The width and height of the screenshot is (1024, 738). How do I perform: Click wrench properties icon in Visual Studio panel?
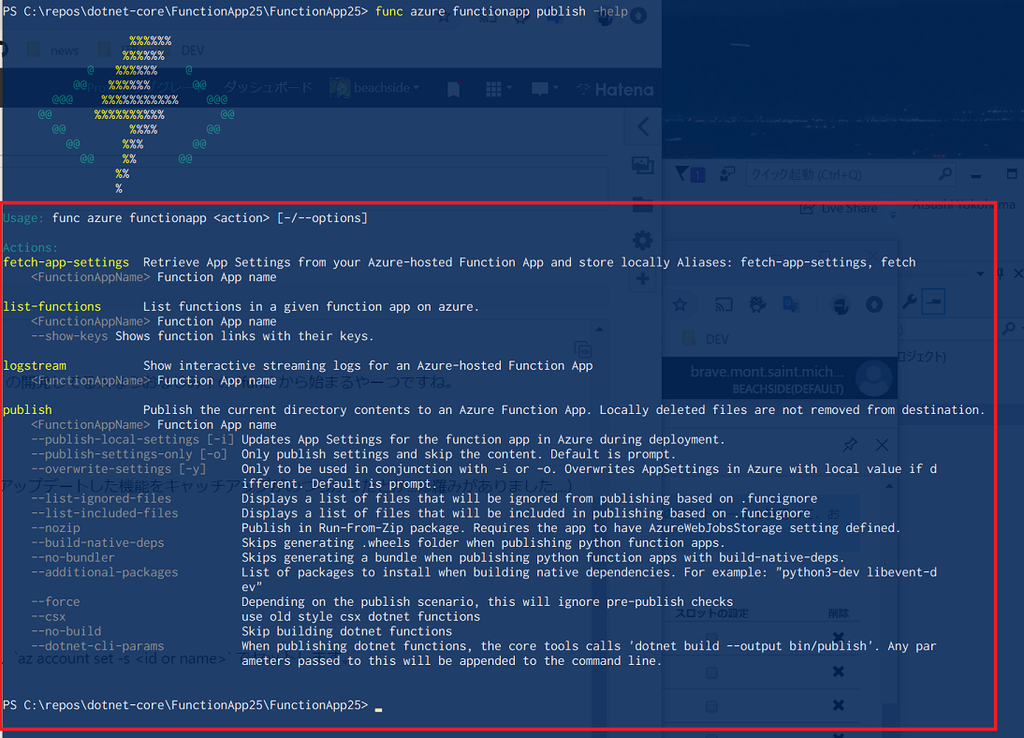(x=908, y=302)
